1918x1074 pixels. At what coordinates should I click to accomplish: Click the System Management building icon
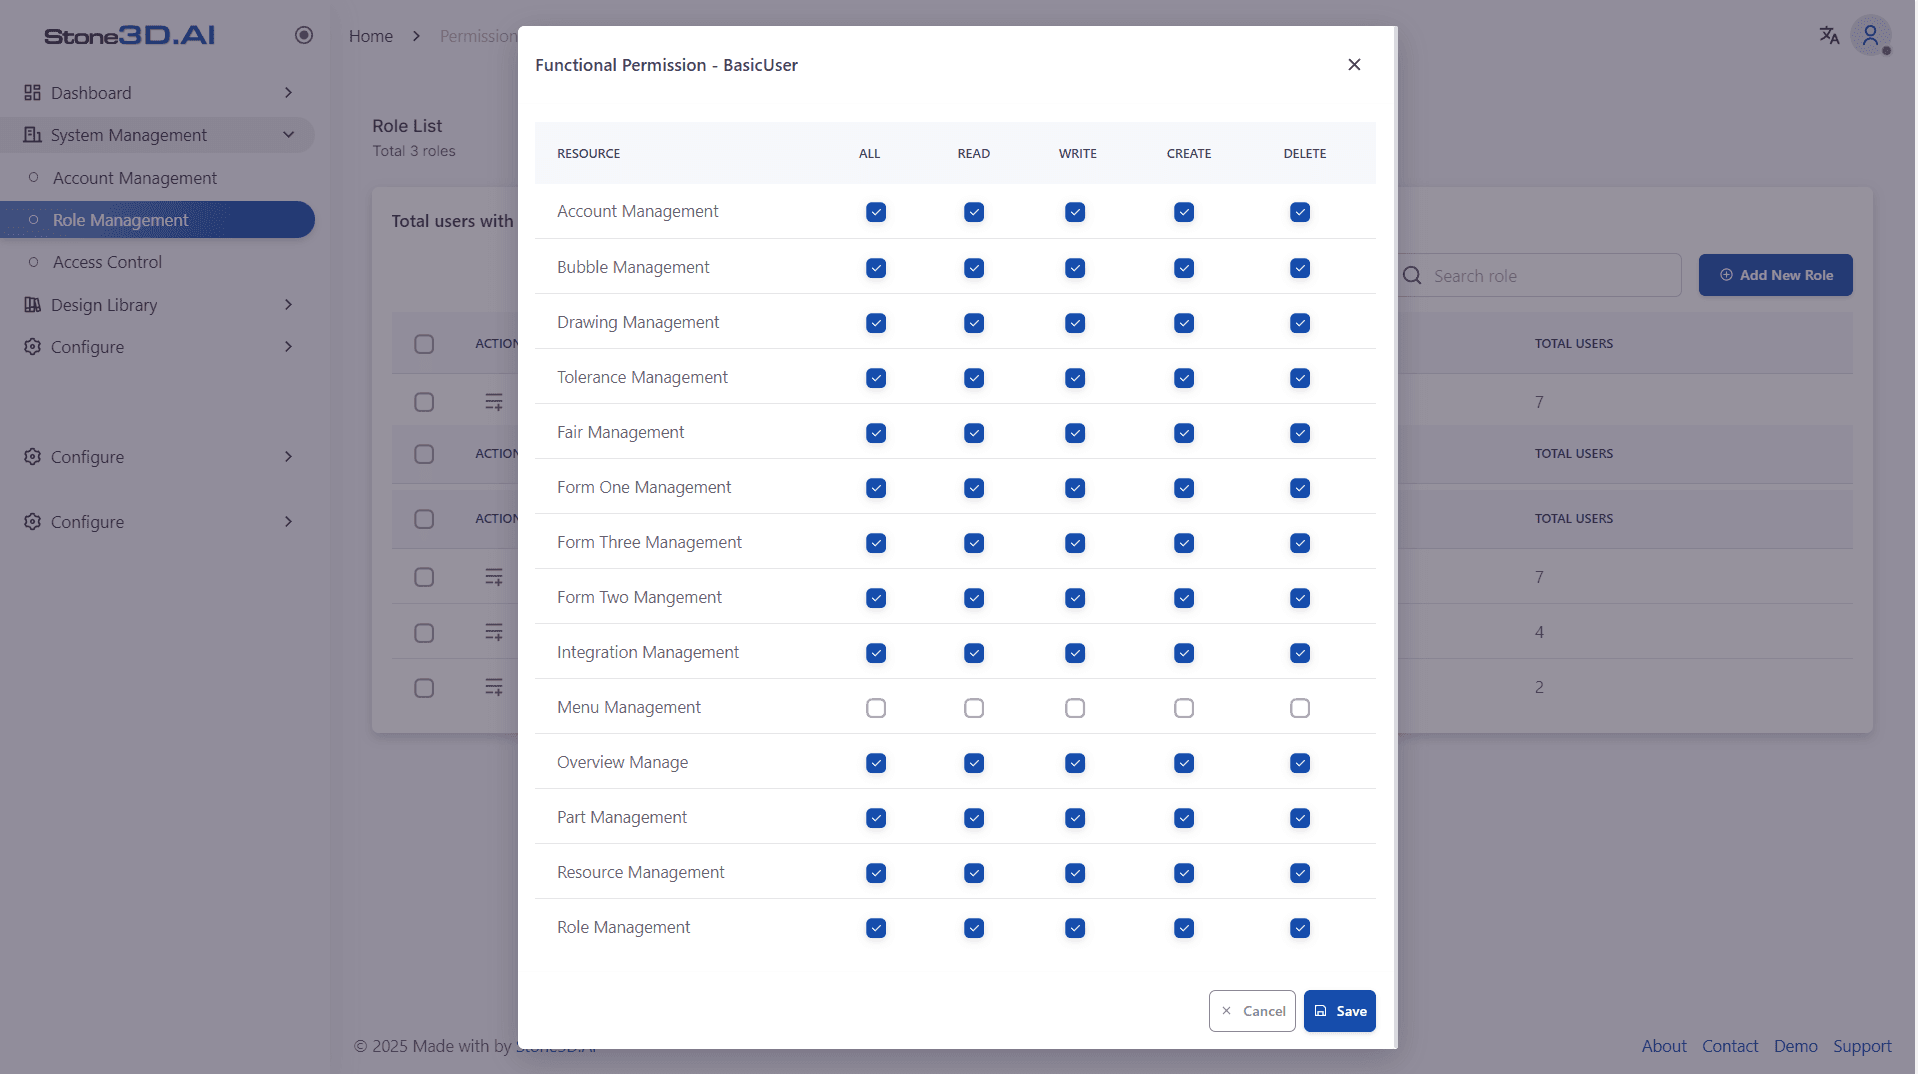pos(32,134)
